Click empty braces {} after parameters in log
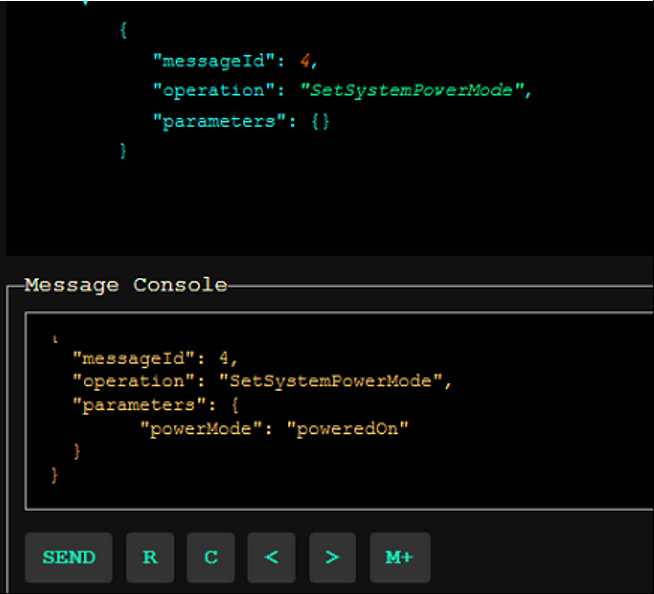The height and width of the screenshot is (594, 654). click(320, 122)
